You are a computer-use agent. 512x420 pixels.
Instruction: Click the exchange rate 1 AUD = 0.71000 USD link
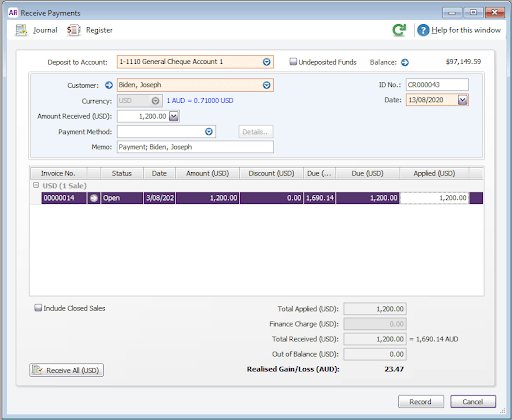(x=200, y=101)
